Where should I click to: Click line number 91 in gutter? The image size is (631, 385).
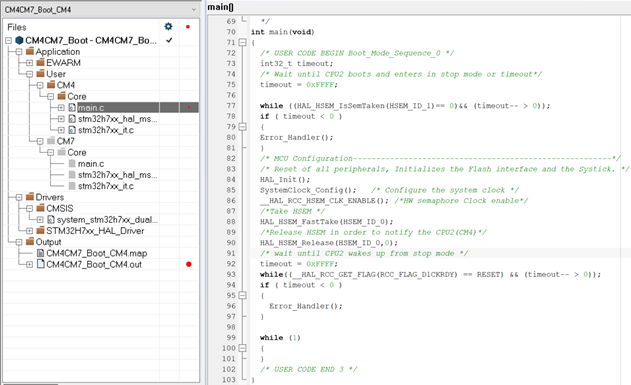pos(231,253)
